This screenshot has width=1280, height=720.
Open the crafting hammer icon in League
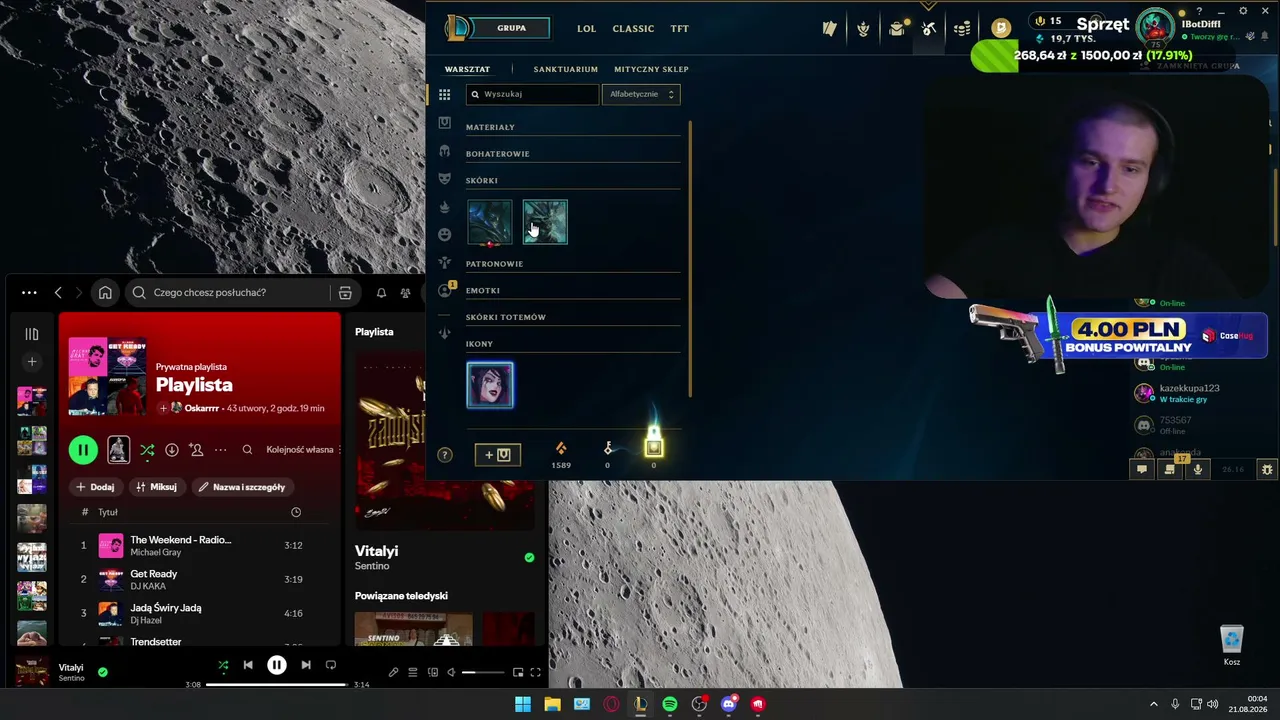[x=929, y=28]
